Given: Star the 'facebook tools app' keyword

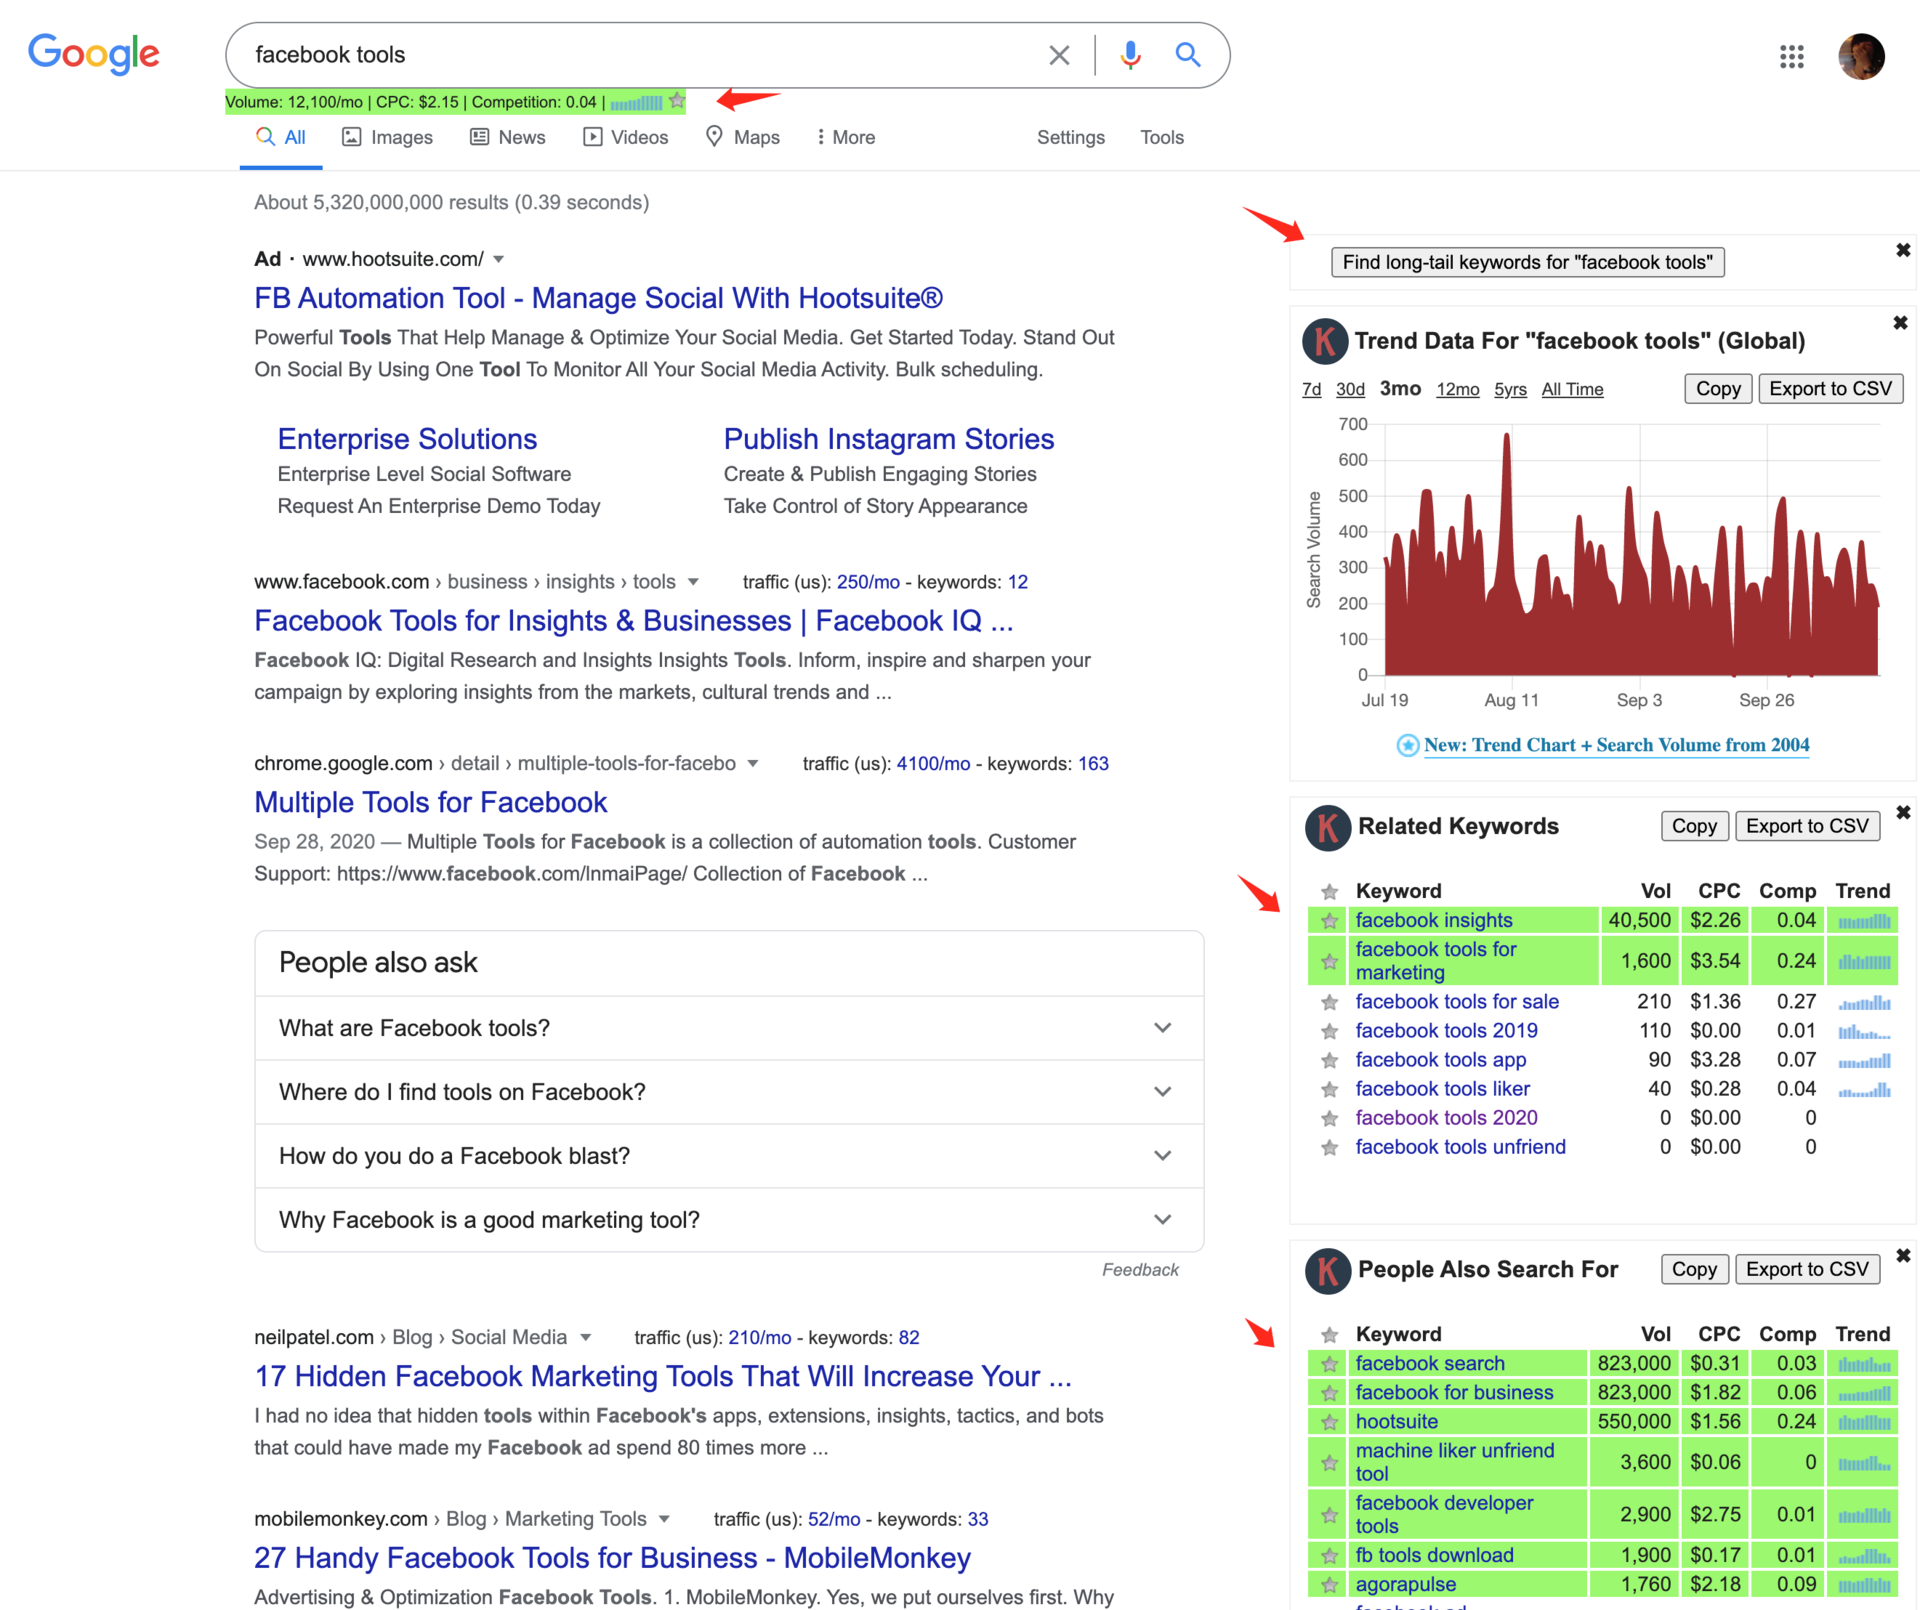Looking at the screenshot, I should tap(1329, 1060).
